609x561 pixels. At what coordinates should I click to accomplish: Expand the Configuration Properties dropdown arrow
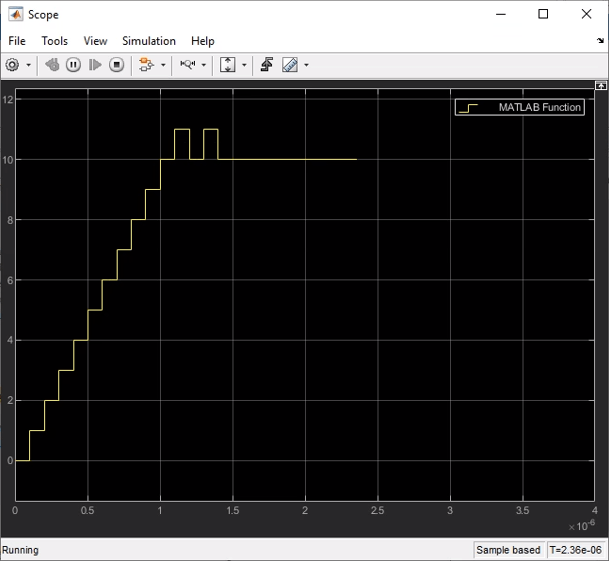tap(29, 65)
